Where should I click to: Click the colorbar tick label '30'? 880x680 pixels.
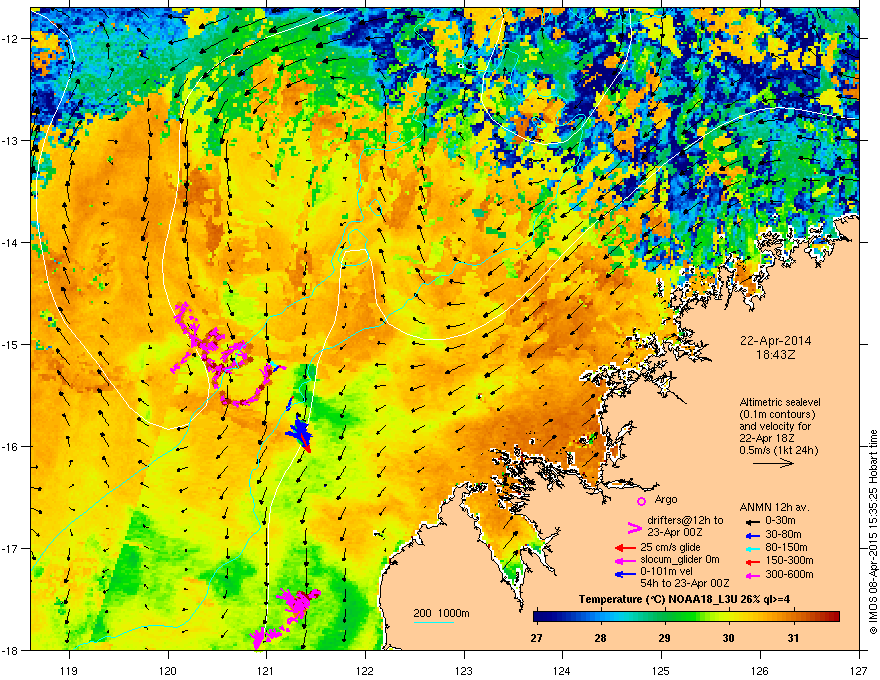tap(728, 638)
